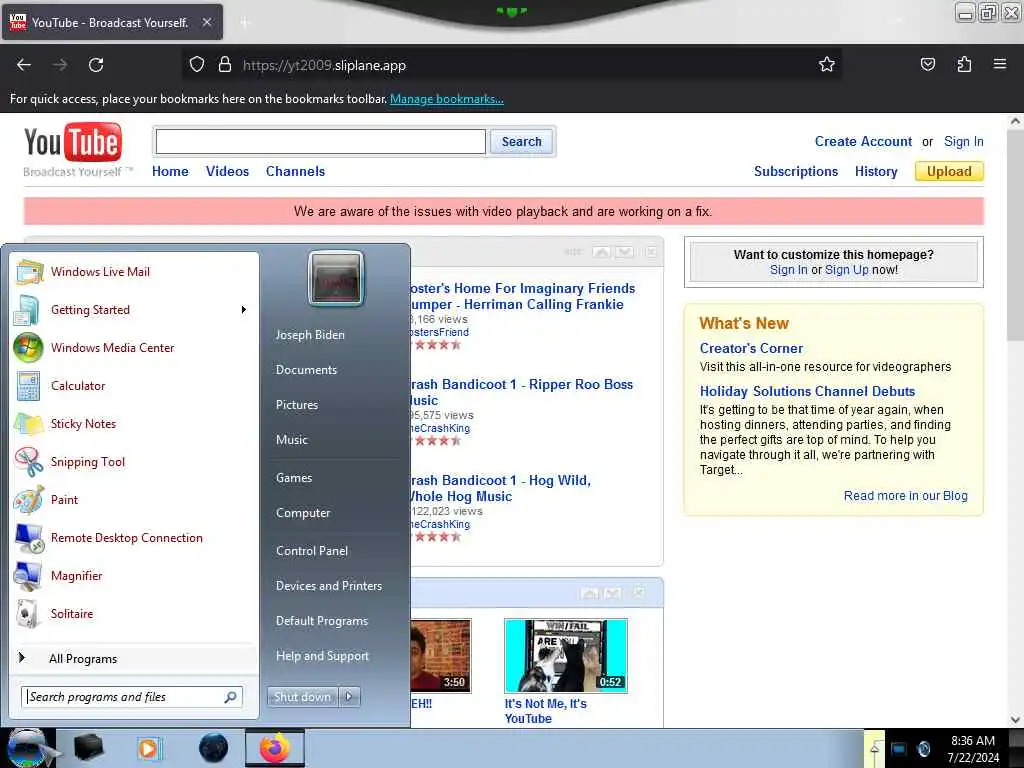Move featured module down arrow
The width and height of the screenshot is (1024, 768).
pos(624,252)
